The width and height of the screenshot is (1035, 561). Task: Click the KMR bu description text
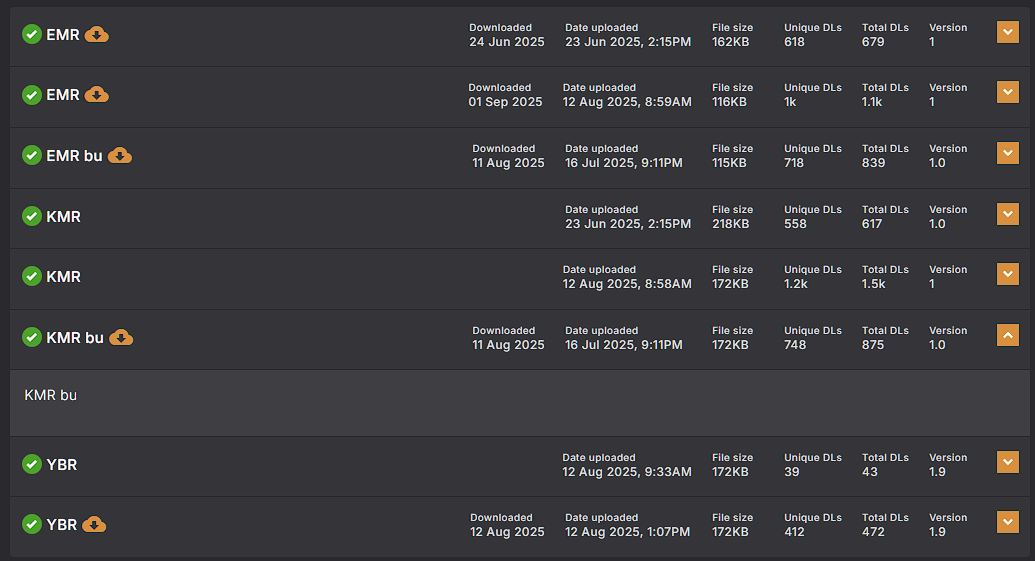(51, 395)
